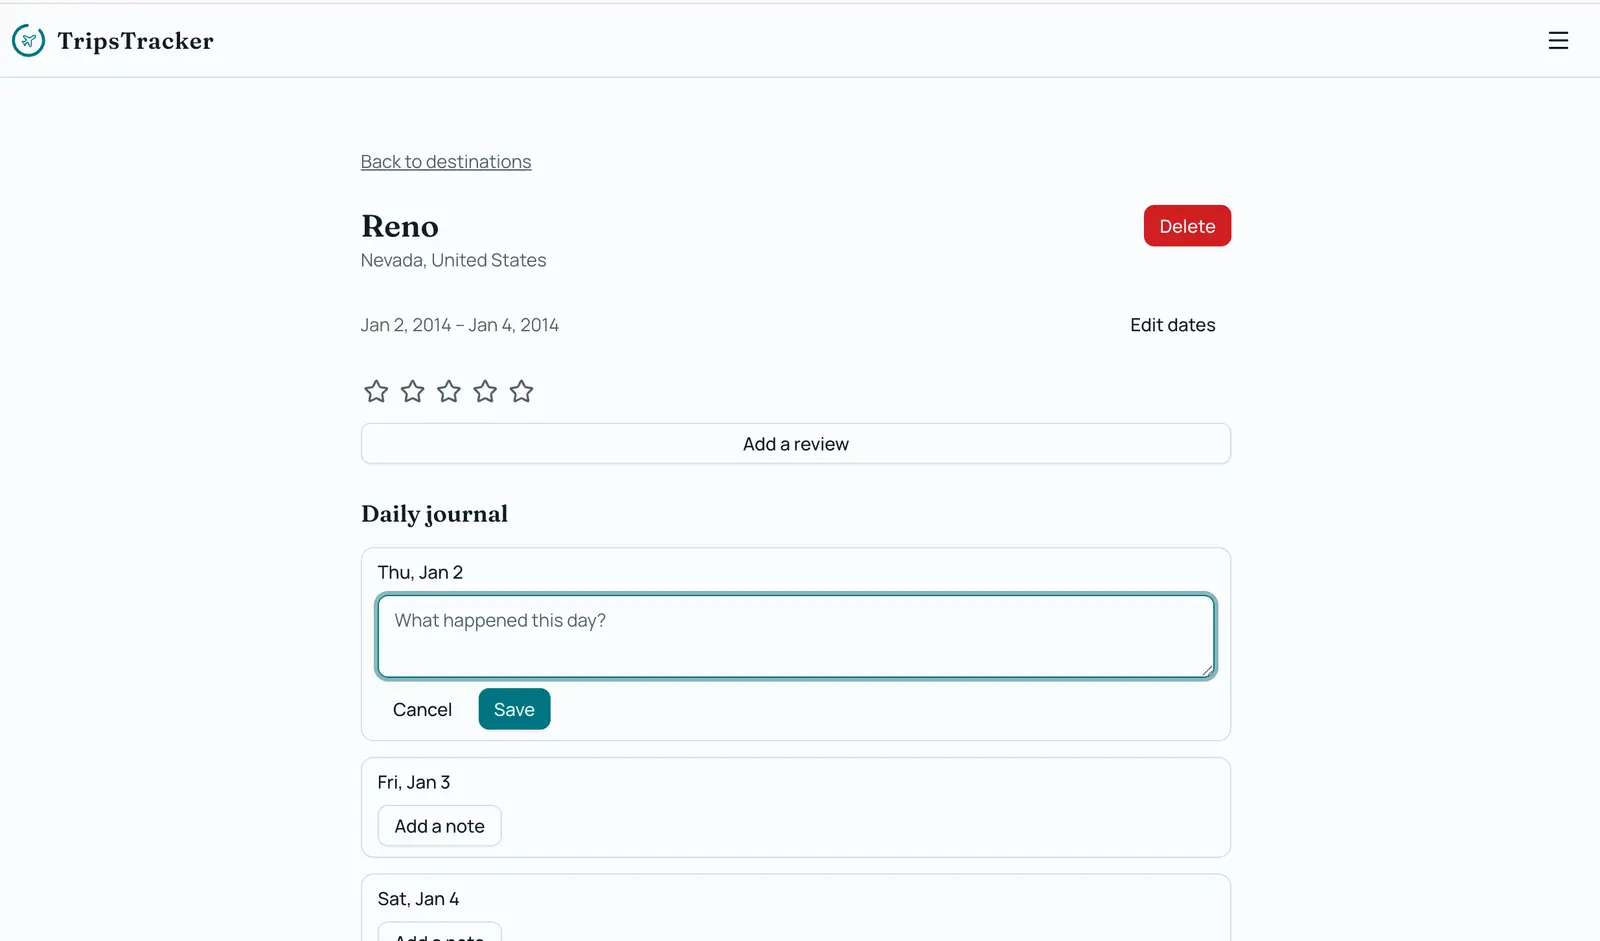The height and width of the screenshot is (941, 1600).
Task: Give Reno a five-star rating
Action: tap(521, 391)
